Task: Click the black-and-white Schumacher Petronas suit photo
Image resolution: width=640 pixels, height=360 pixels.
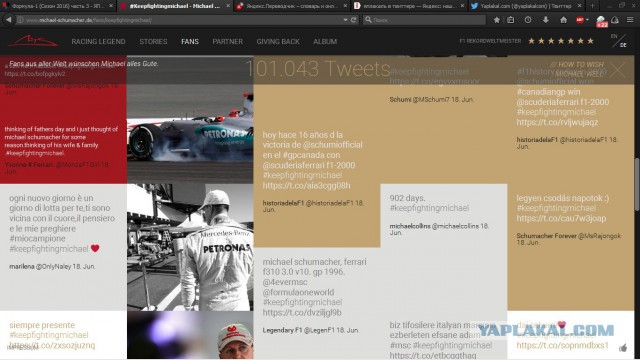Action: click(190, 247)
